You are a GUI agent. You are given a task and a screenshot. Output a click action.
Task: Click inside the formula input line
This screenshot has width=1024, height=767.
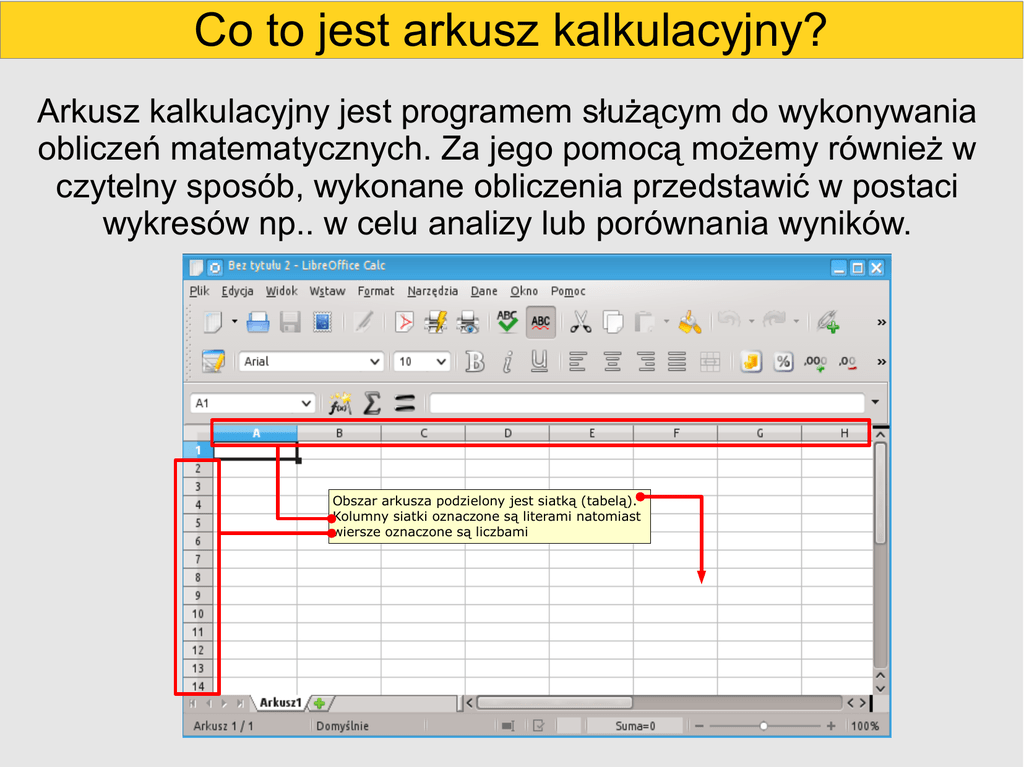tap(645, 403)
